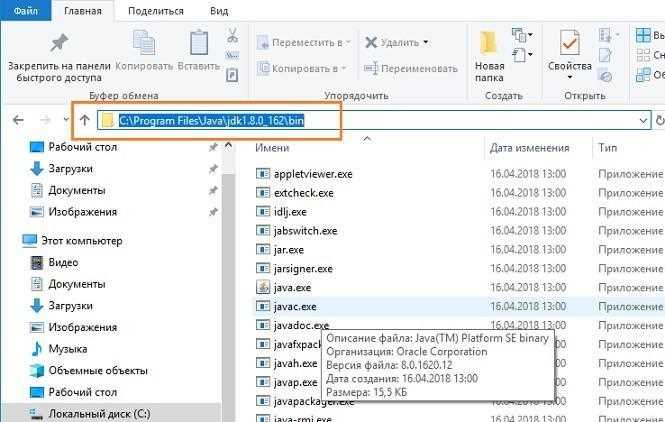Click the paste shortcut icon
The width and height of the screenshot is (665, 422).
point(232,75)
